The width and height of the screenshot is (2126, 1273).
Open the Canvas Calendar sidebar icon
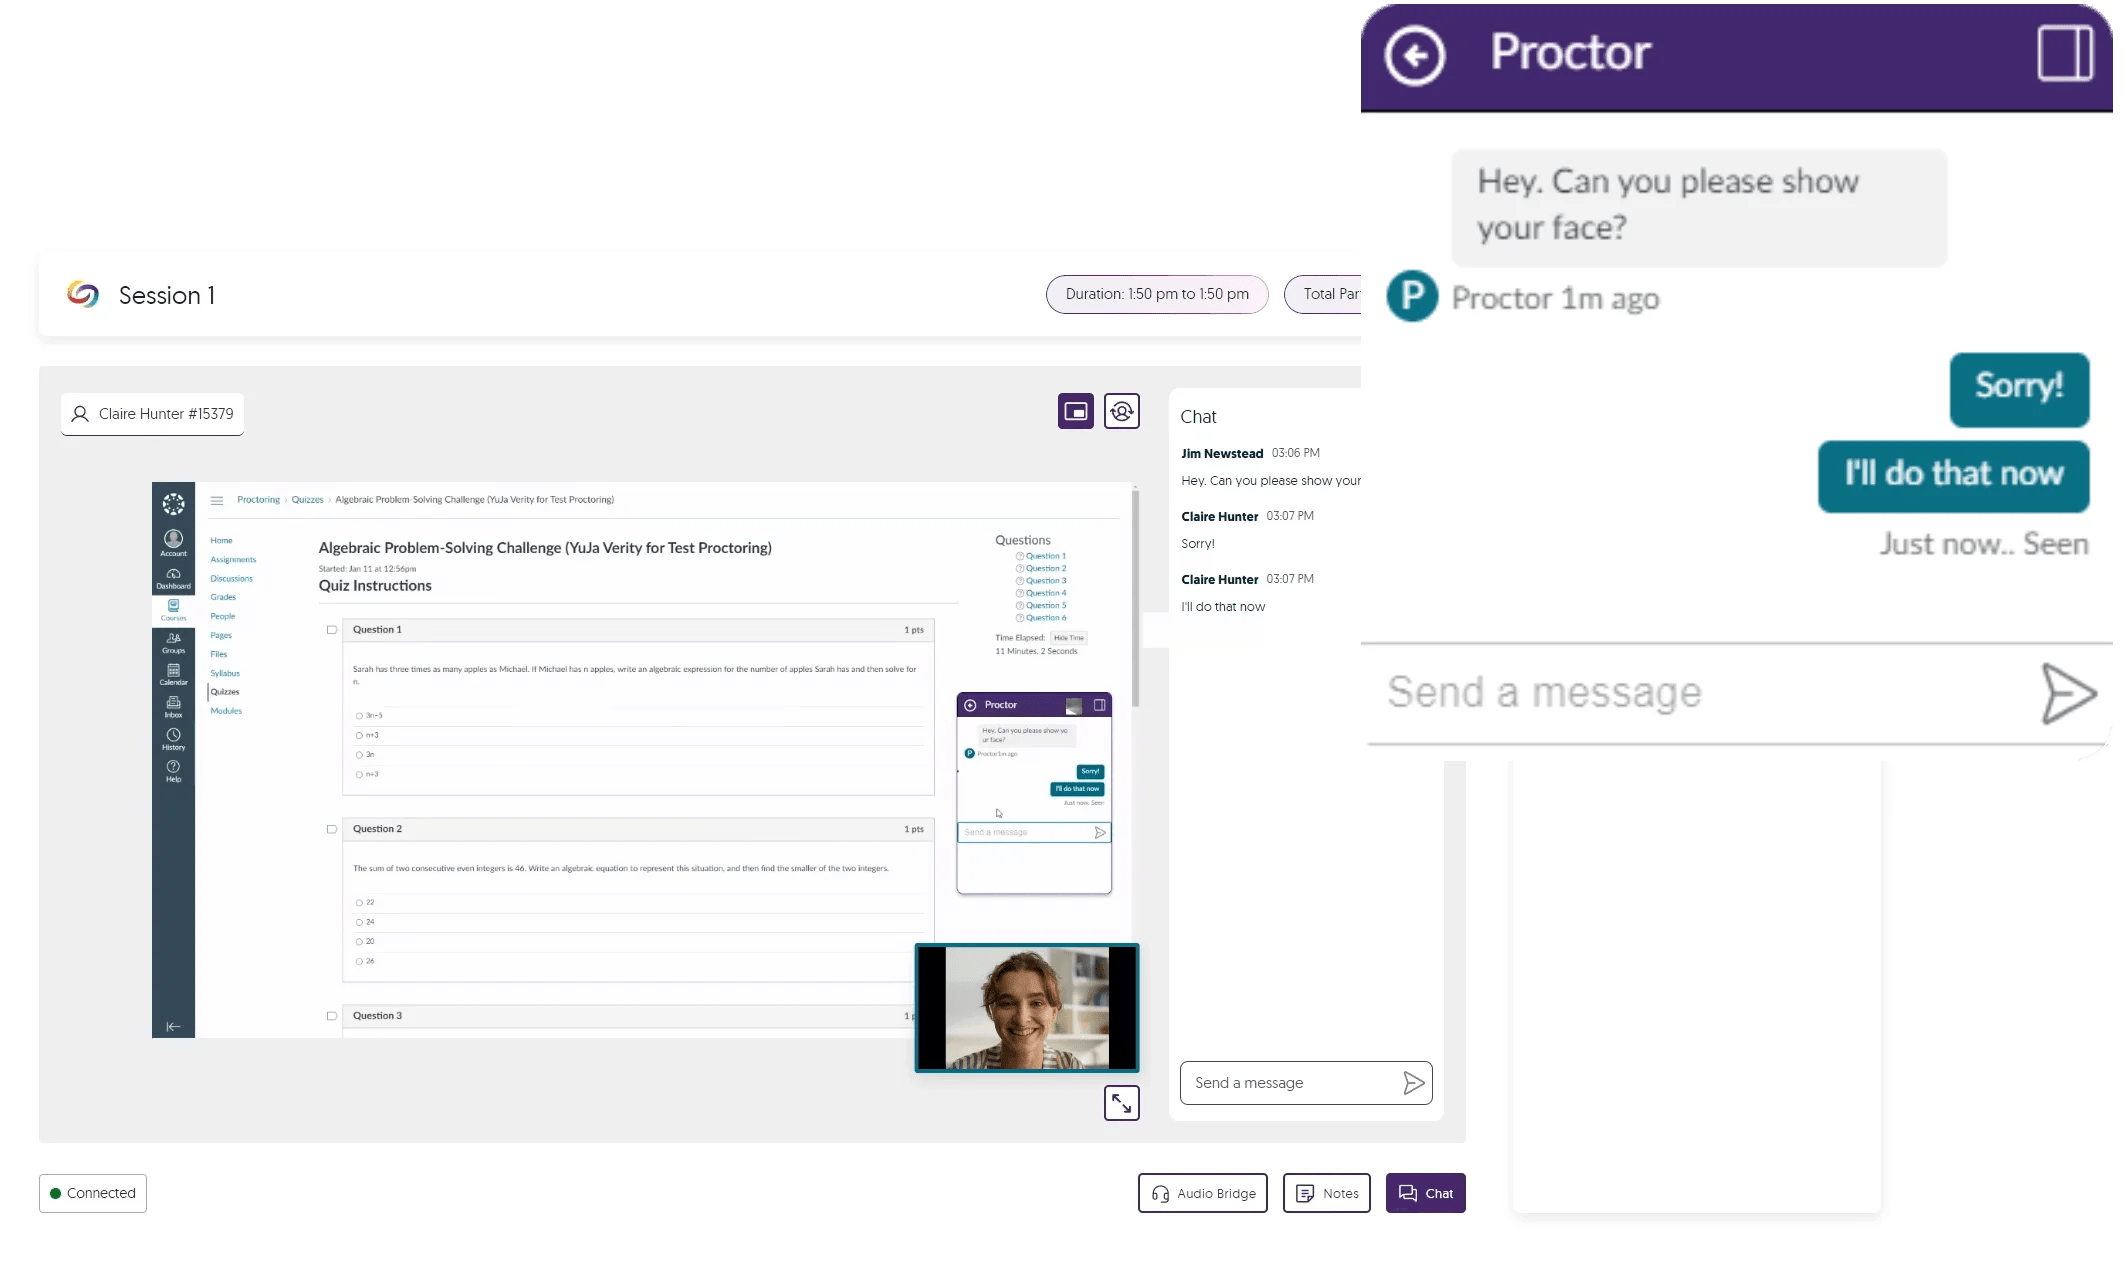(x=173, y=674)
